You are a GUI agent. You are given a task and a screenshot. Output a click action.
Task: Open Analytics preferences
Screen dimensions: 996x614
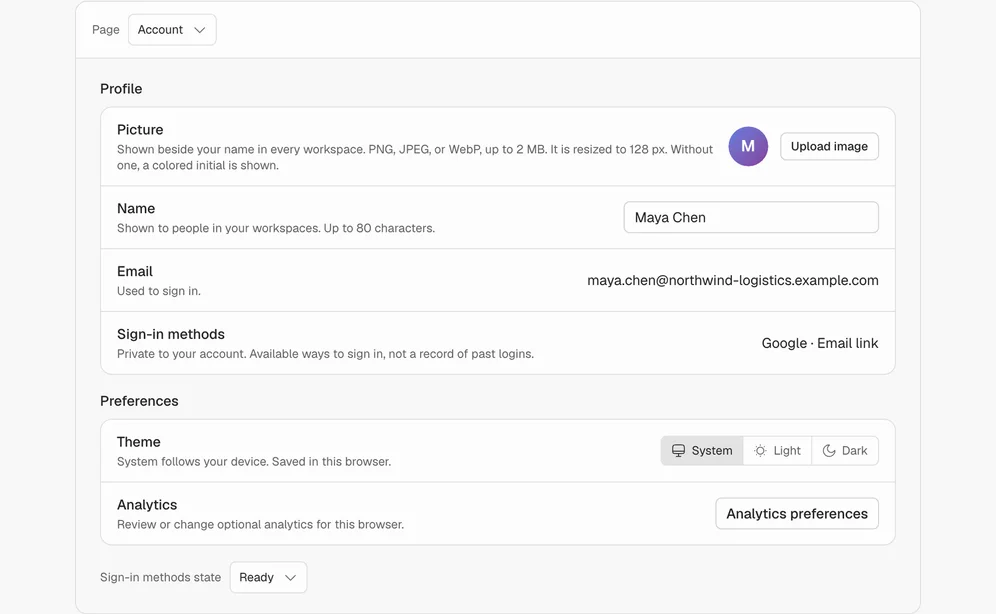point(797,513)
